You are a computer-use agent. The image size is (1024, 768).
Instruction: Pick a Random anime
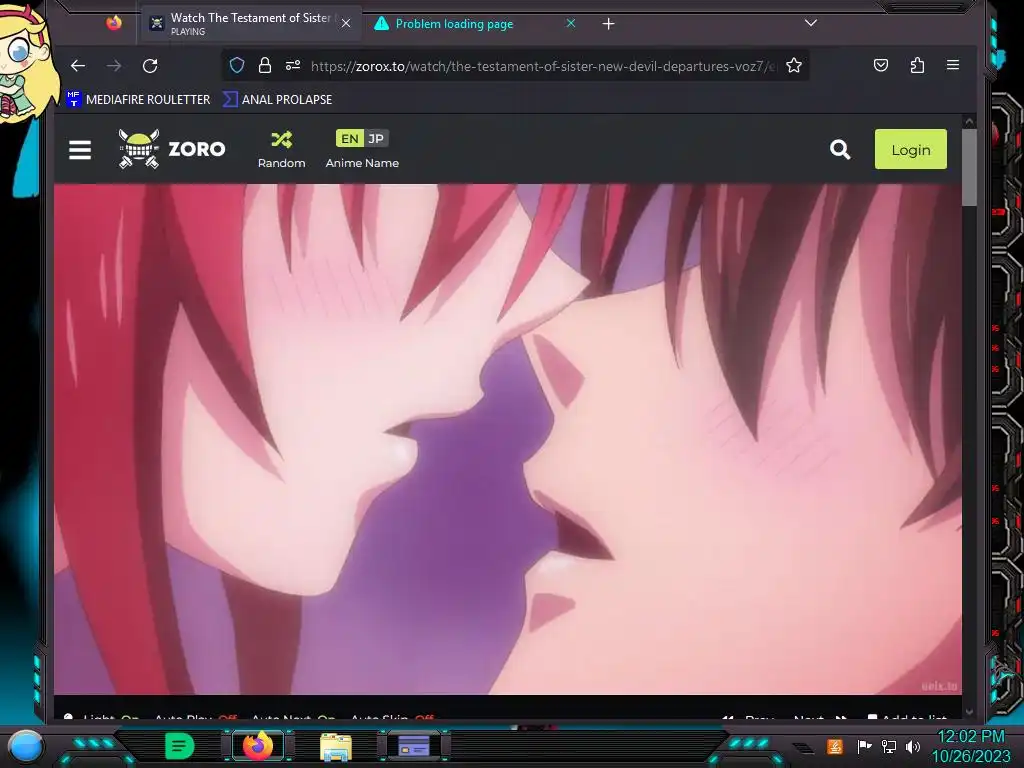(x=281, y=149)
